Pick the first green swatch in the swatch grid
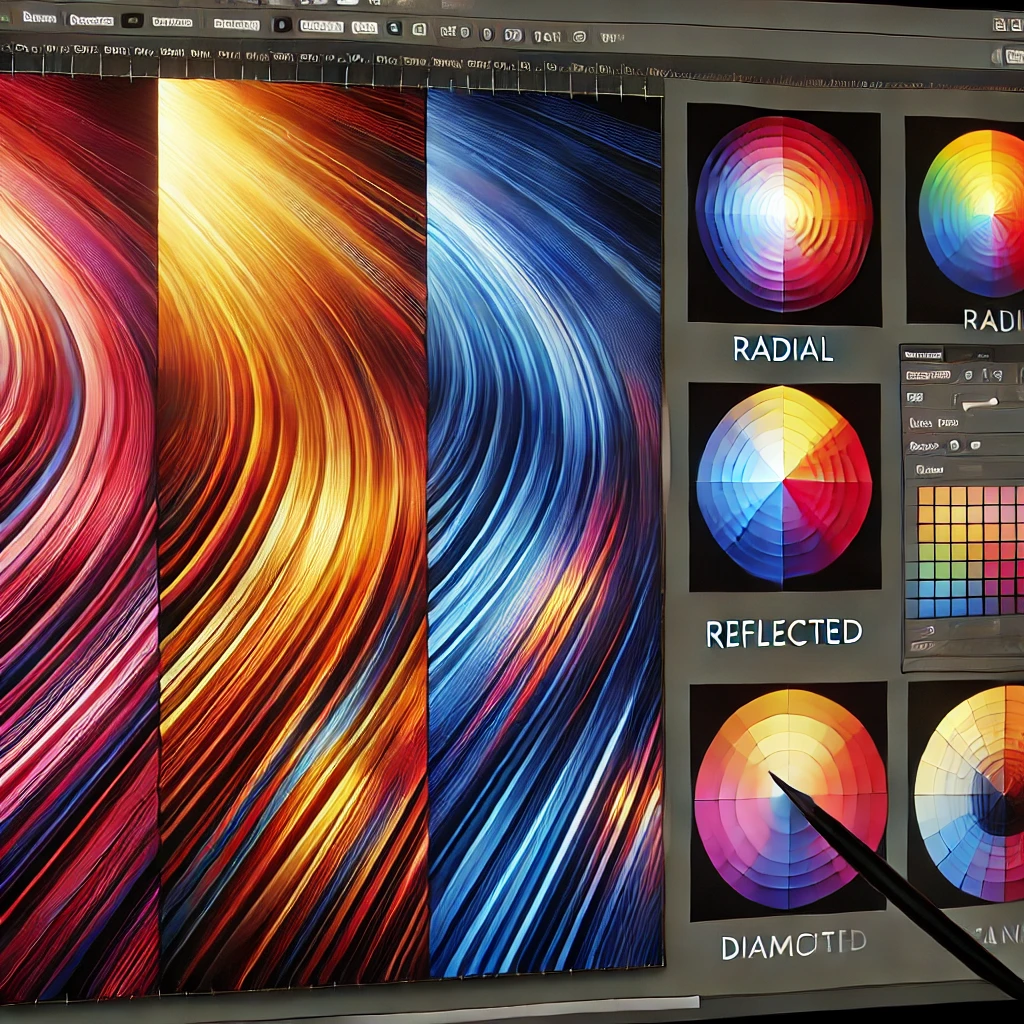 (926, 552)
